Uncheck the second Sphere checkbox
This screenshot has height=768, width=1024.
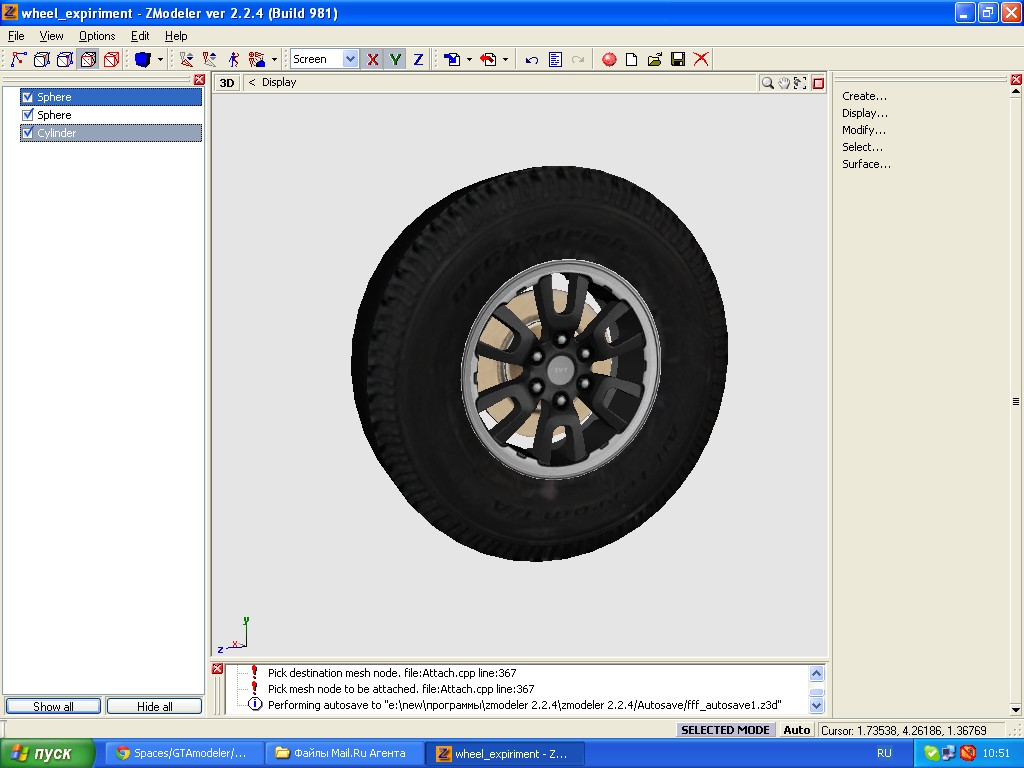(x=28, y=115)
